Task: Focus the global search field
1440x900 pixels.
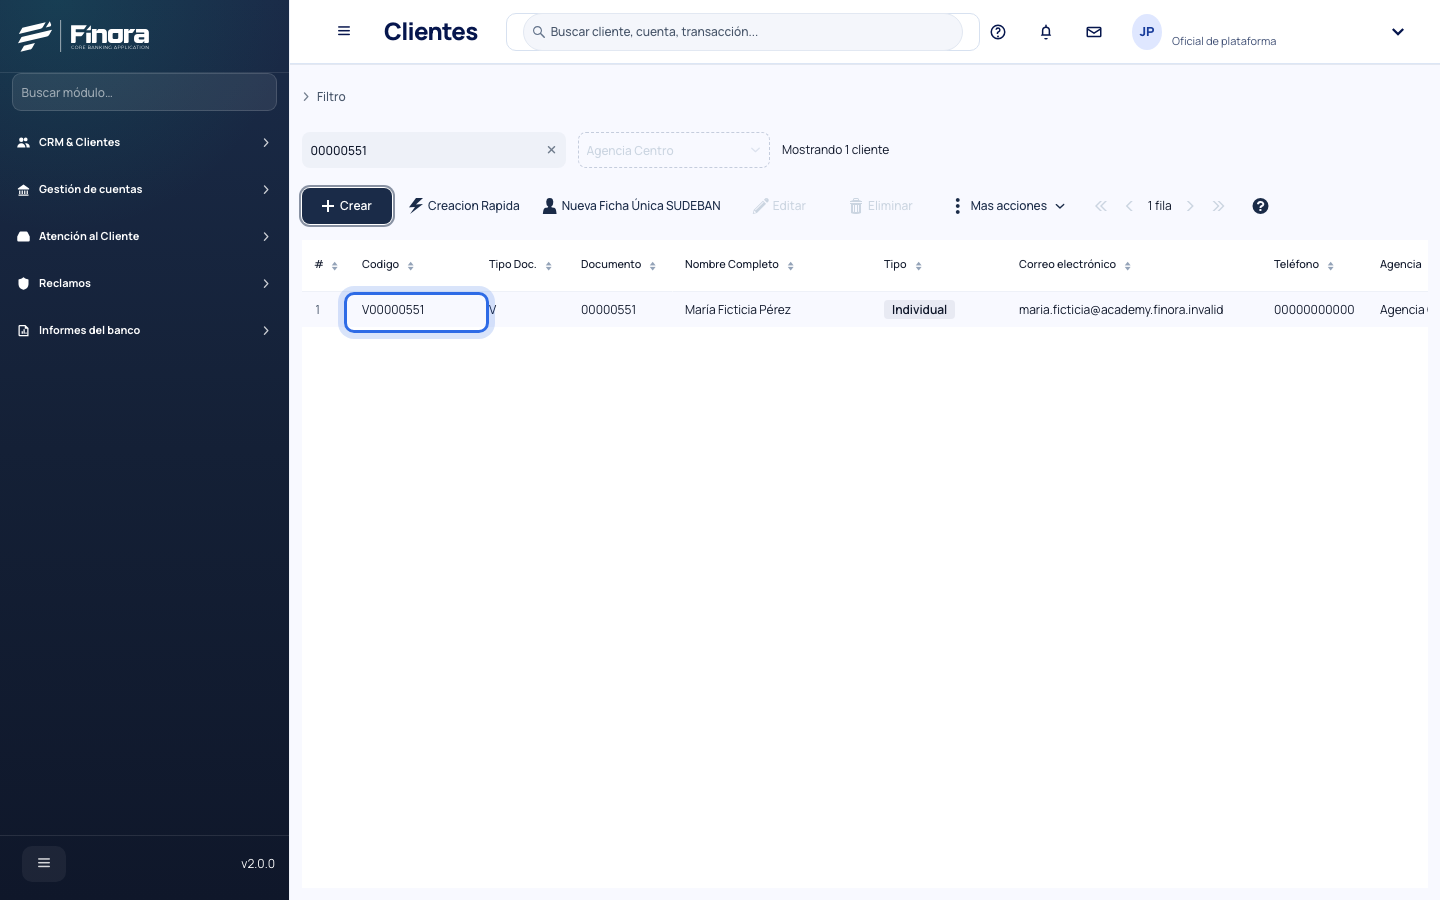Action: [743, 32]
